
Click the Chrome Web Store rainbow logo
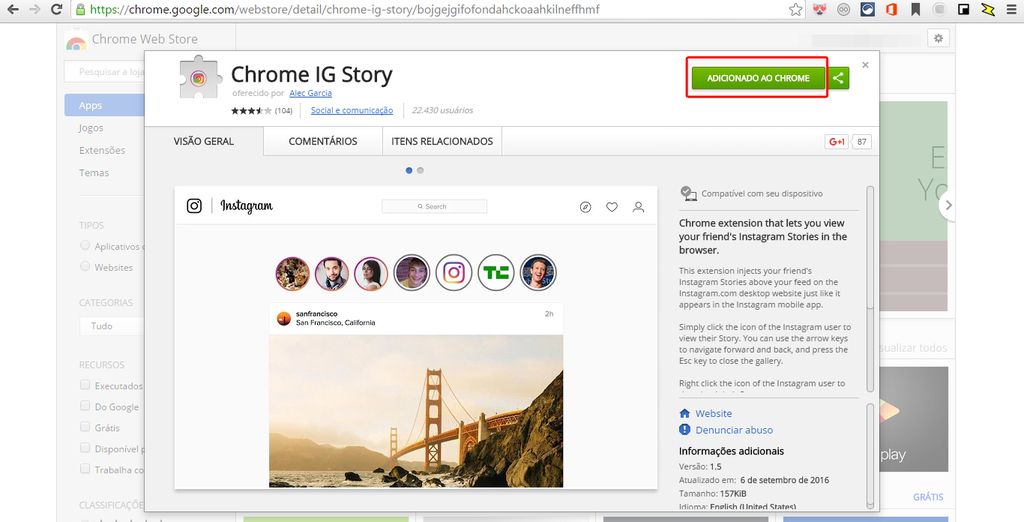[76, 41]
